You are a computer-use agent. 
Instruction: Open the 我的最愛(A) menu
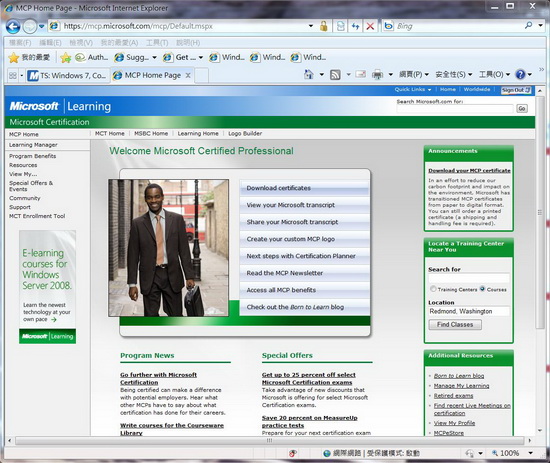tap(120, 43)
